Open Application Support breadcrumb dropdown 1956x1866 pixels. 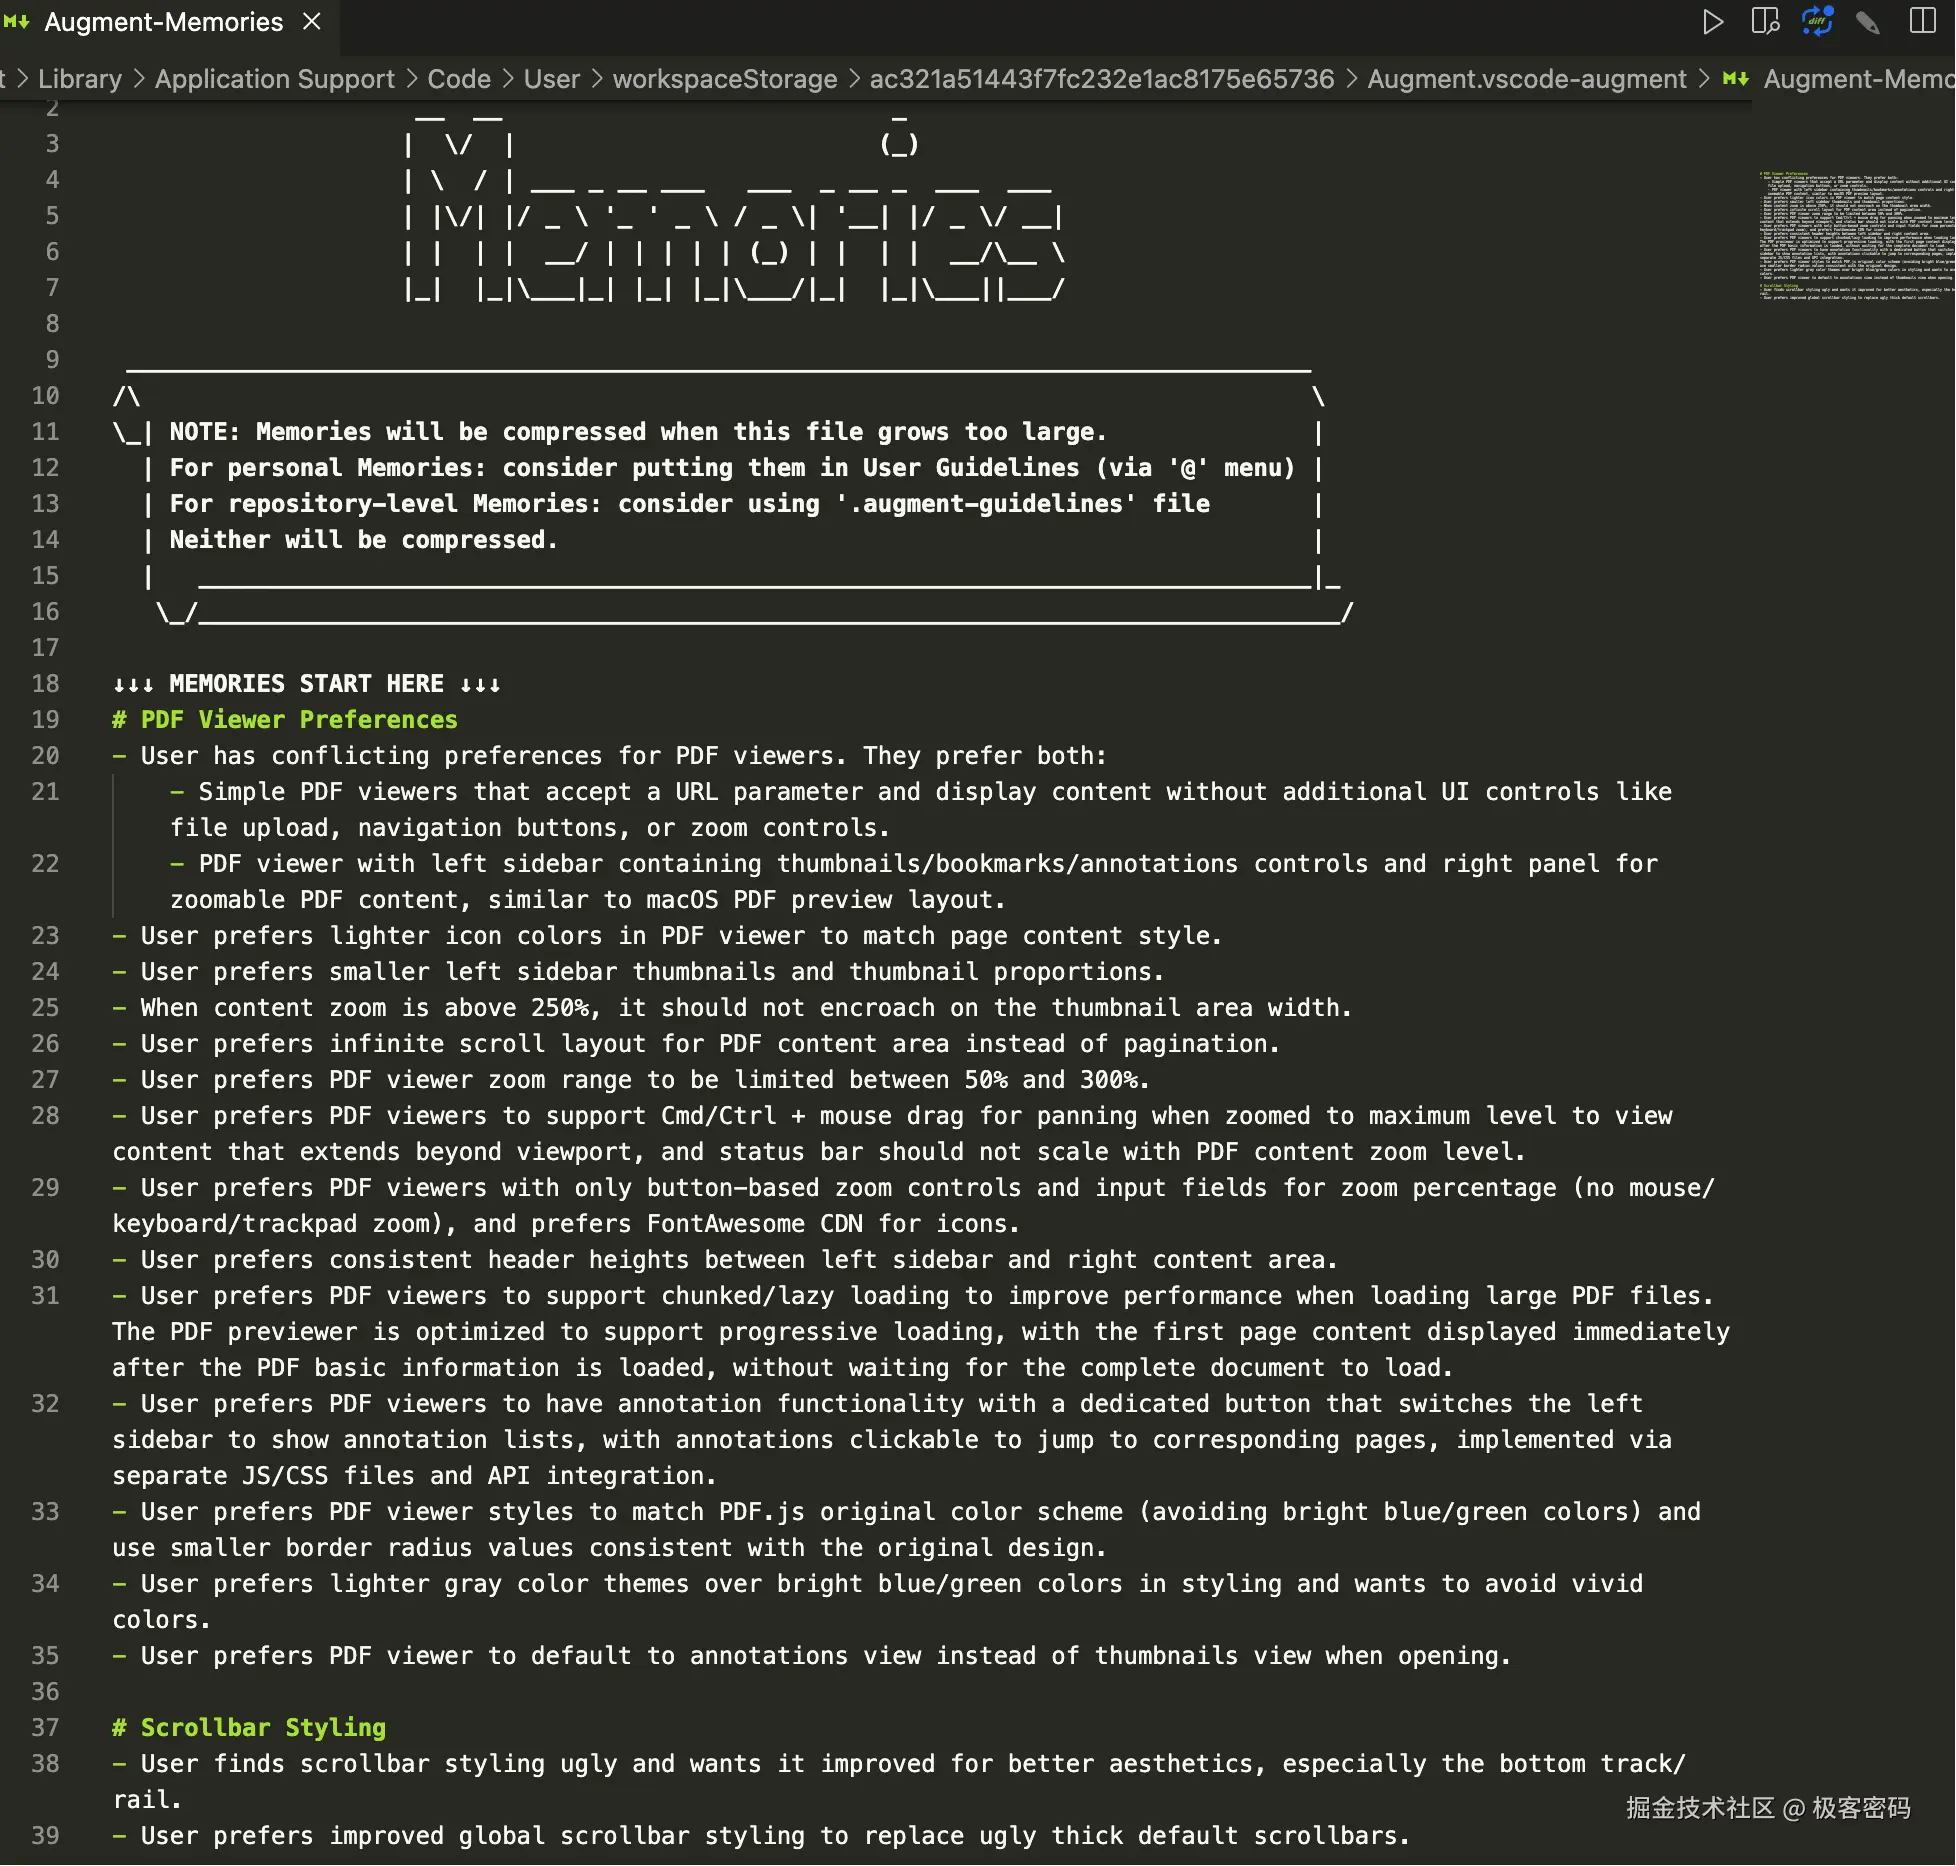(x=275, y=79)
